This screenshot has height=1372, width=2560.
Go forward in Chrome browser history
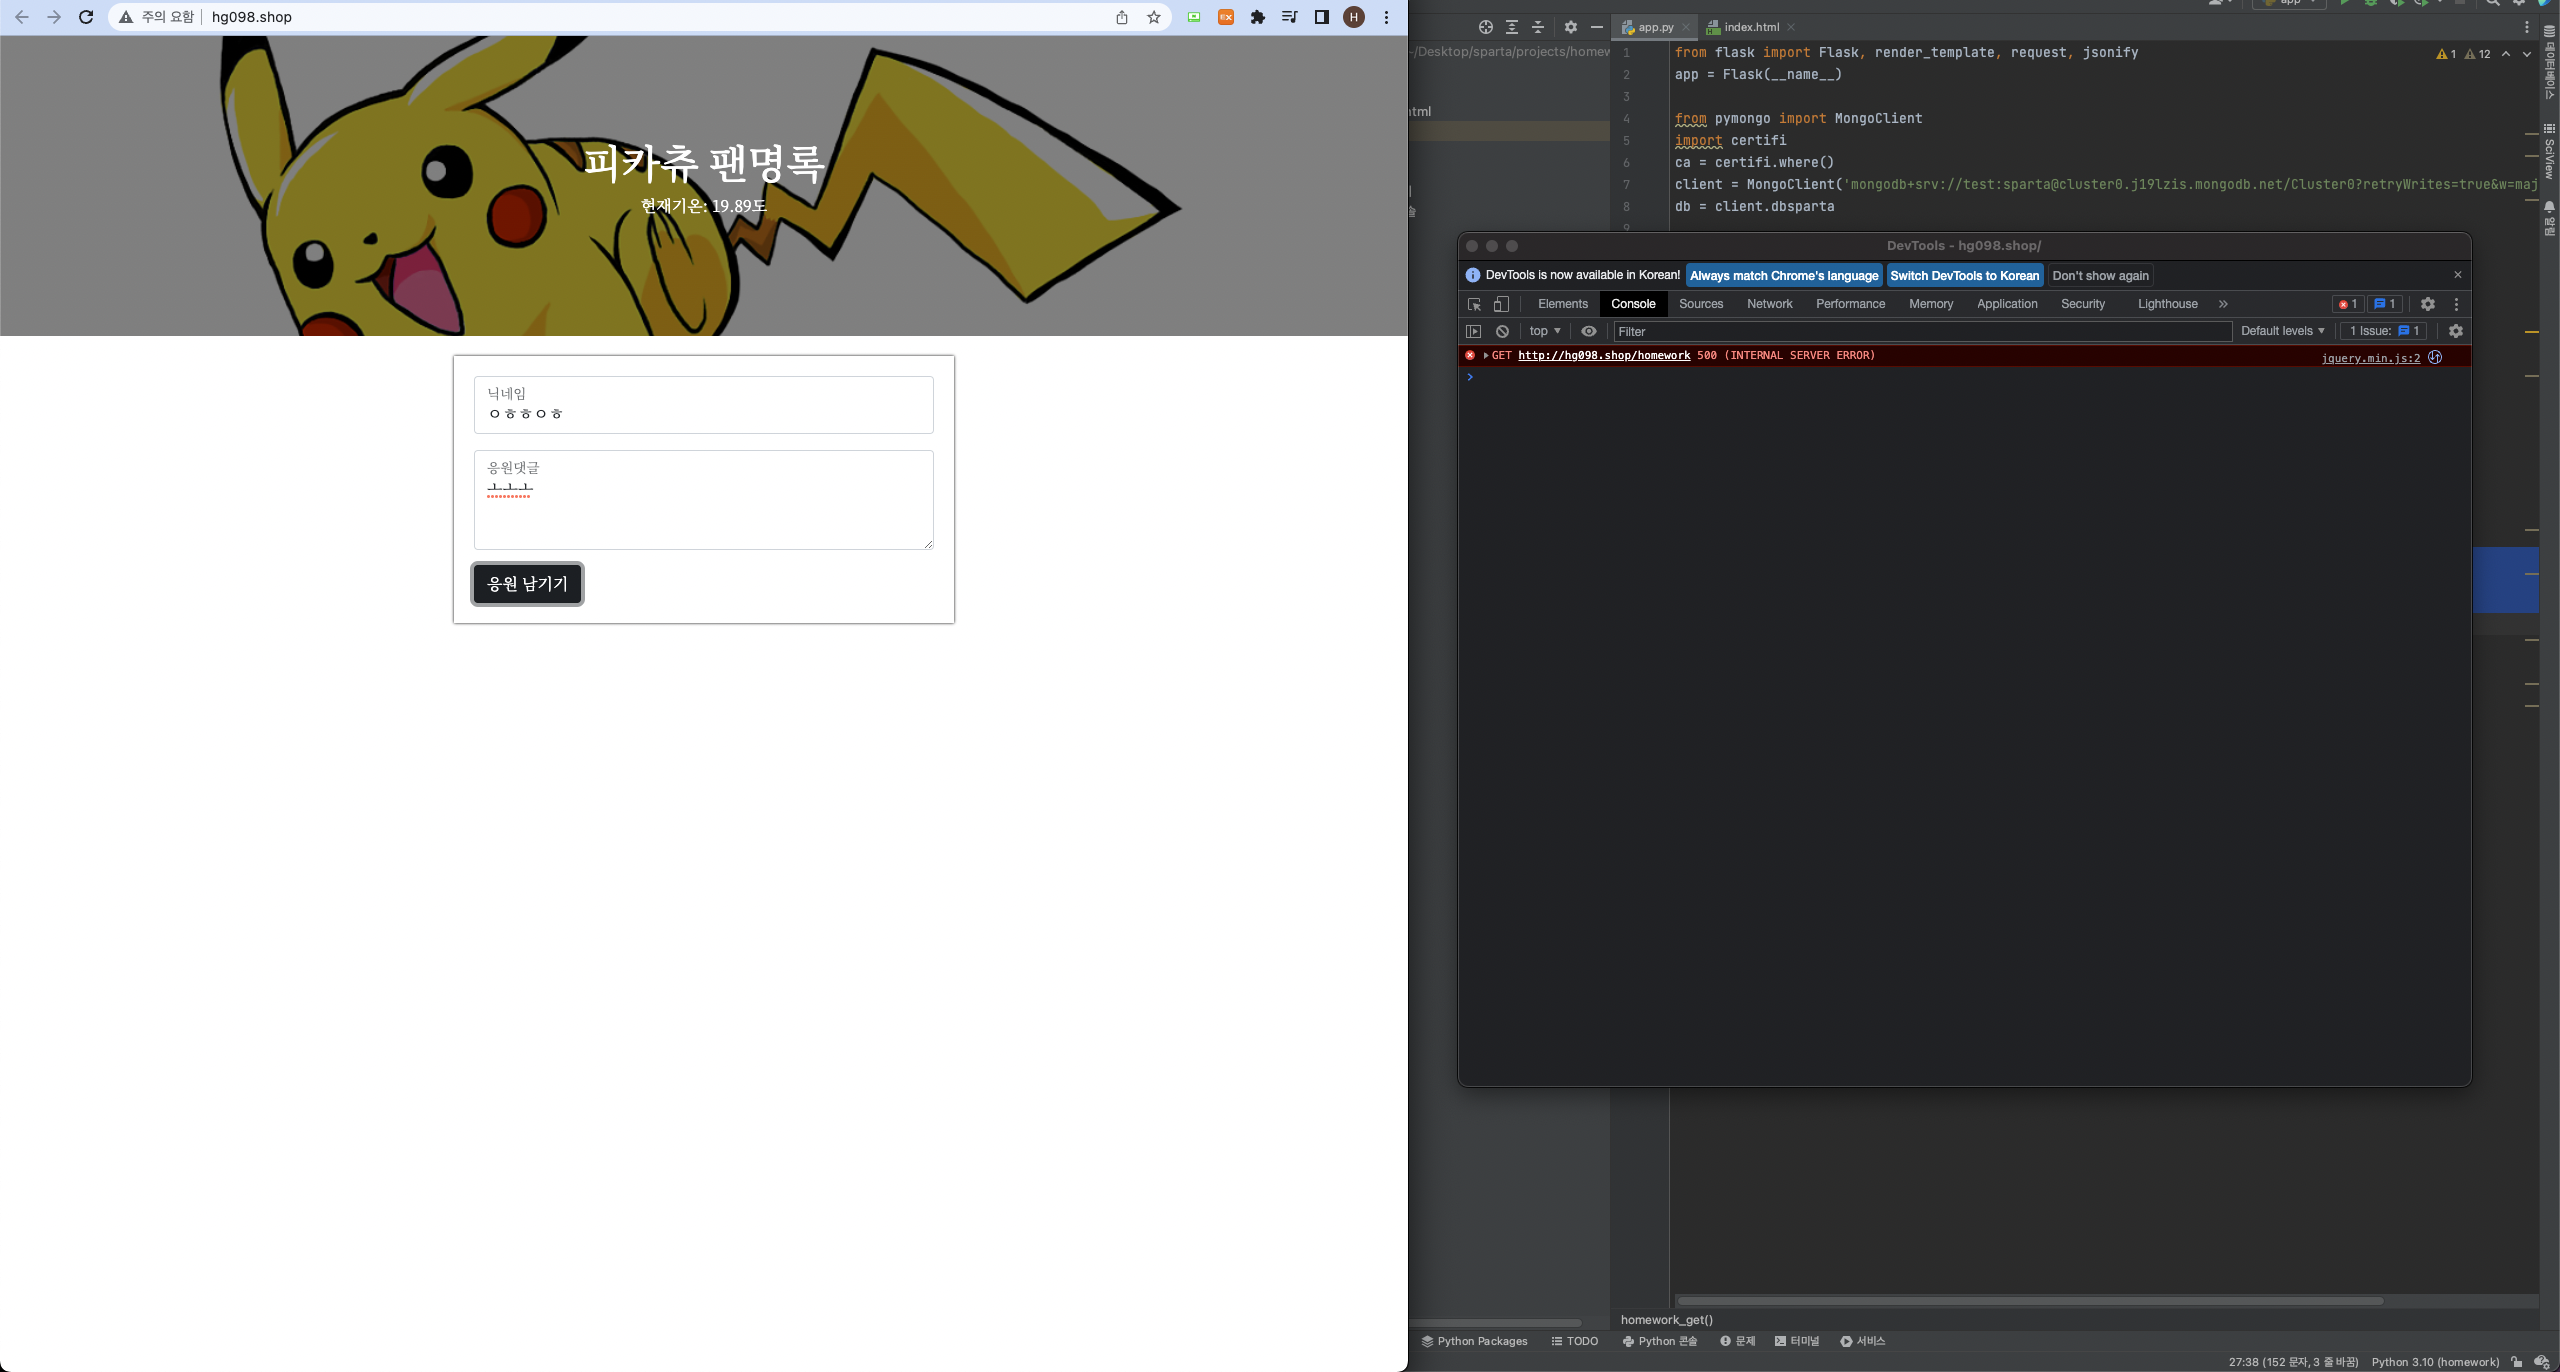point(54,17)
